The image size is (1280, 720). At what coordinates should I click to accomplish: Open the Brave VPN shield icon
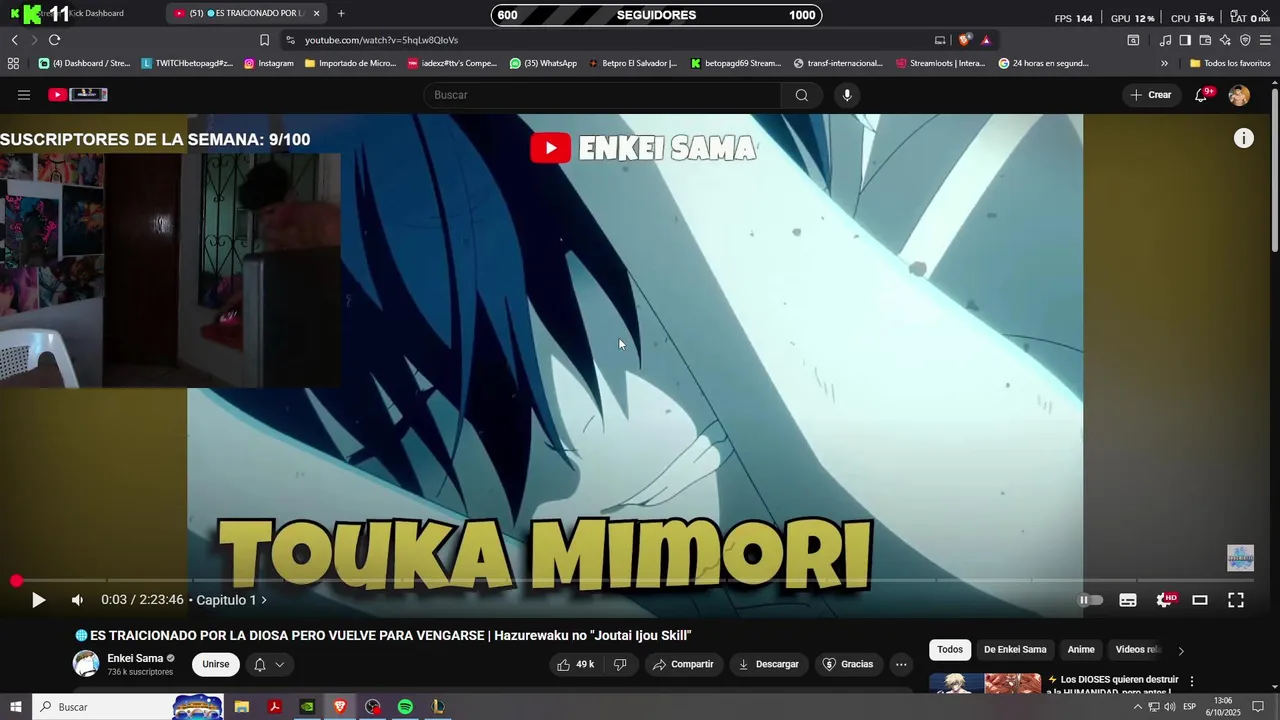pyautogui.click(x=1245, y=40)
